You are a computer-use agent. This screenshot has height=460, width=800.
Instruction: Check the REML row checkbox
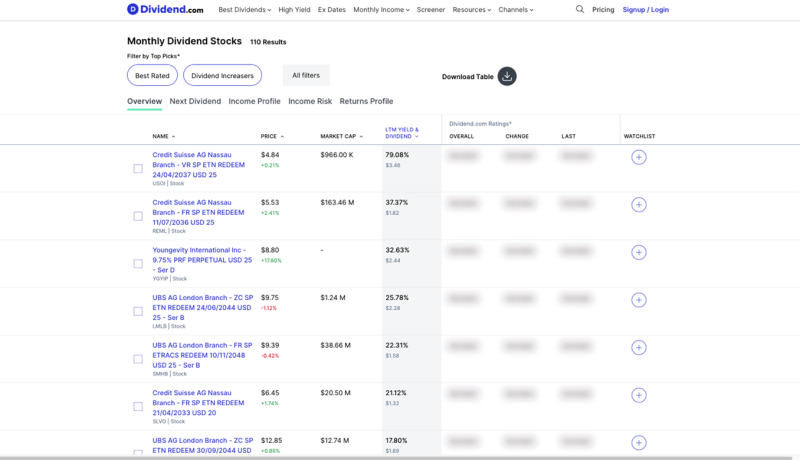coord(138,216)
